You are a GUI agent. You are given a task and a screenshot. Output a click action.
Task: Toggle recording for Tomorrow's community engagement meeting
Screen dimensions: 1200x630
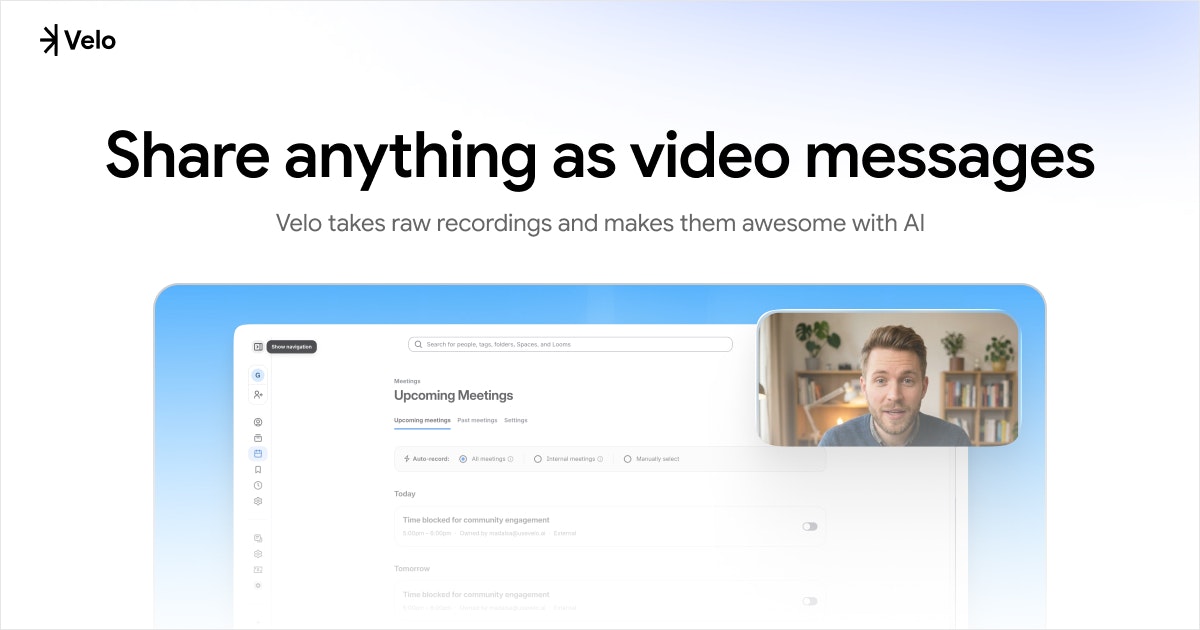pyautogui.click(x=809, y=601)
